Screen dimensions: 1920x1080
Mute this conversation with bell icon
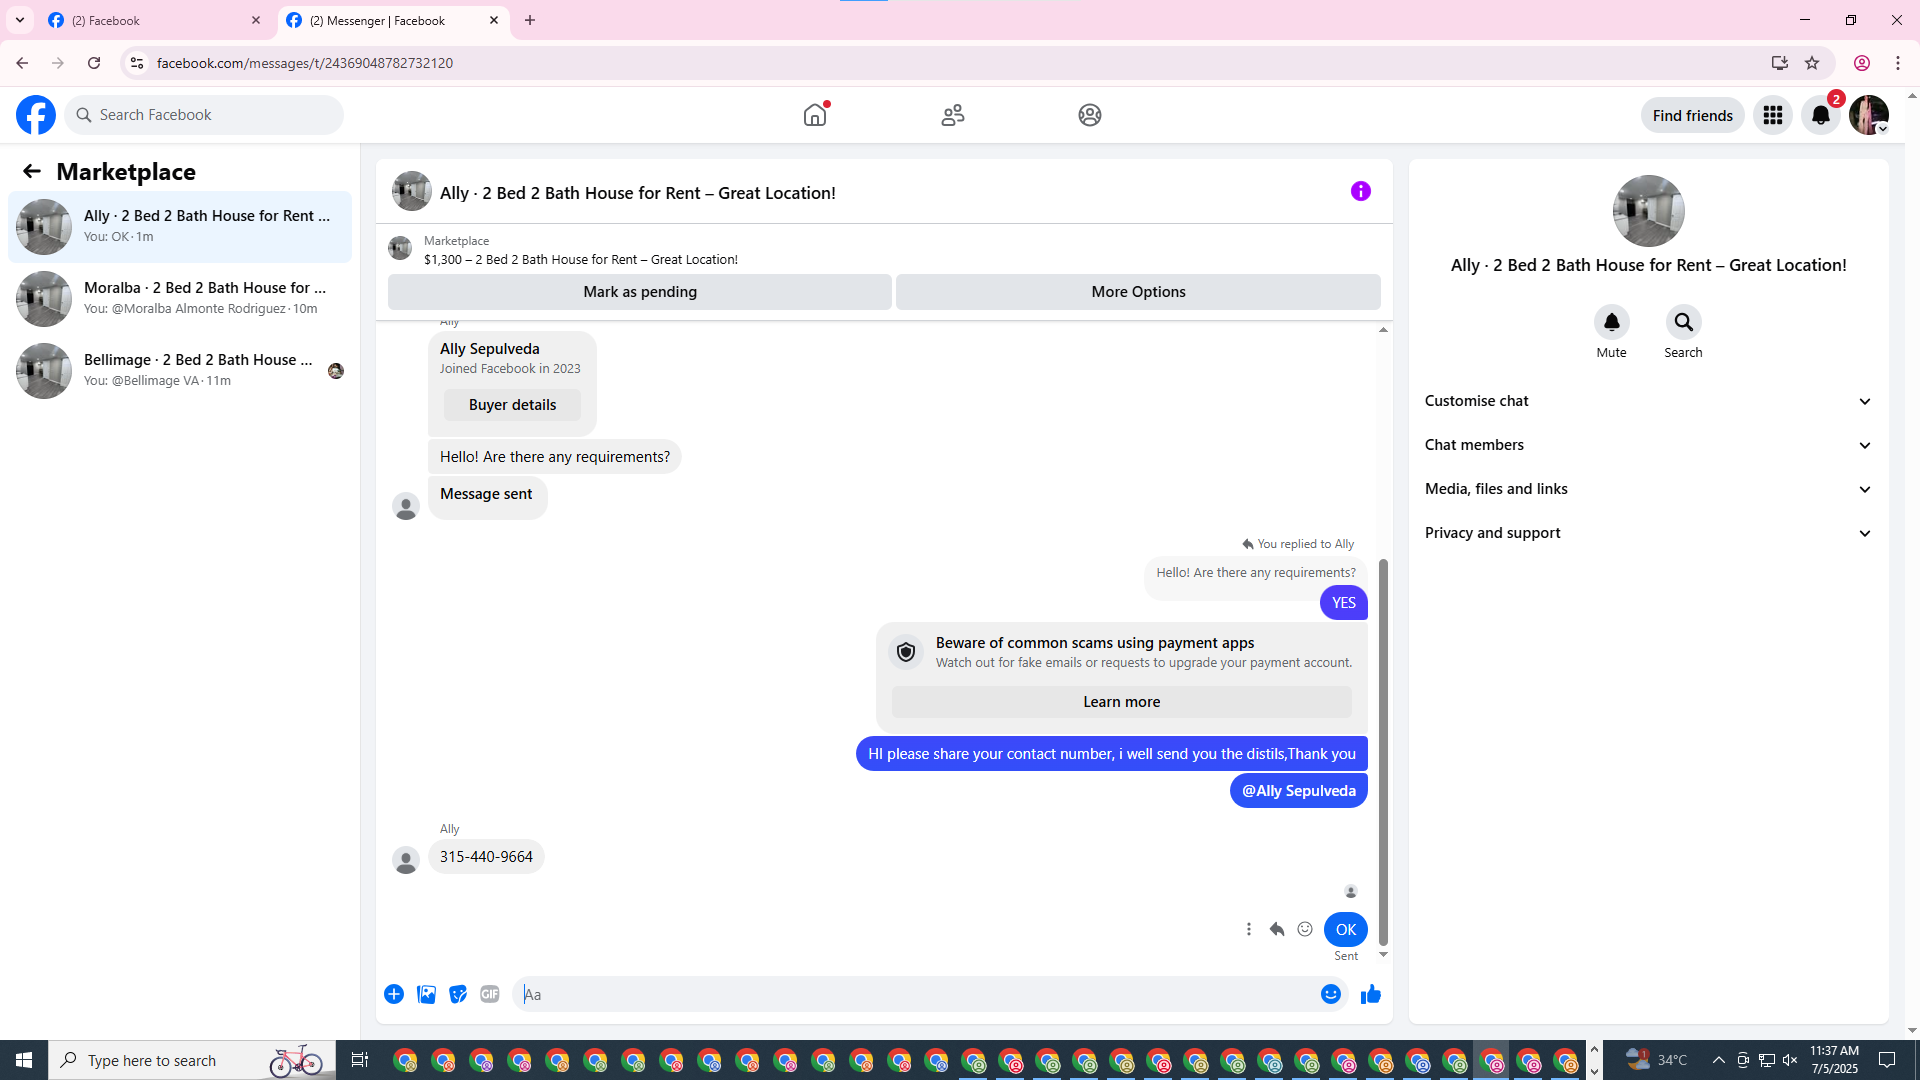point(1611,322)
